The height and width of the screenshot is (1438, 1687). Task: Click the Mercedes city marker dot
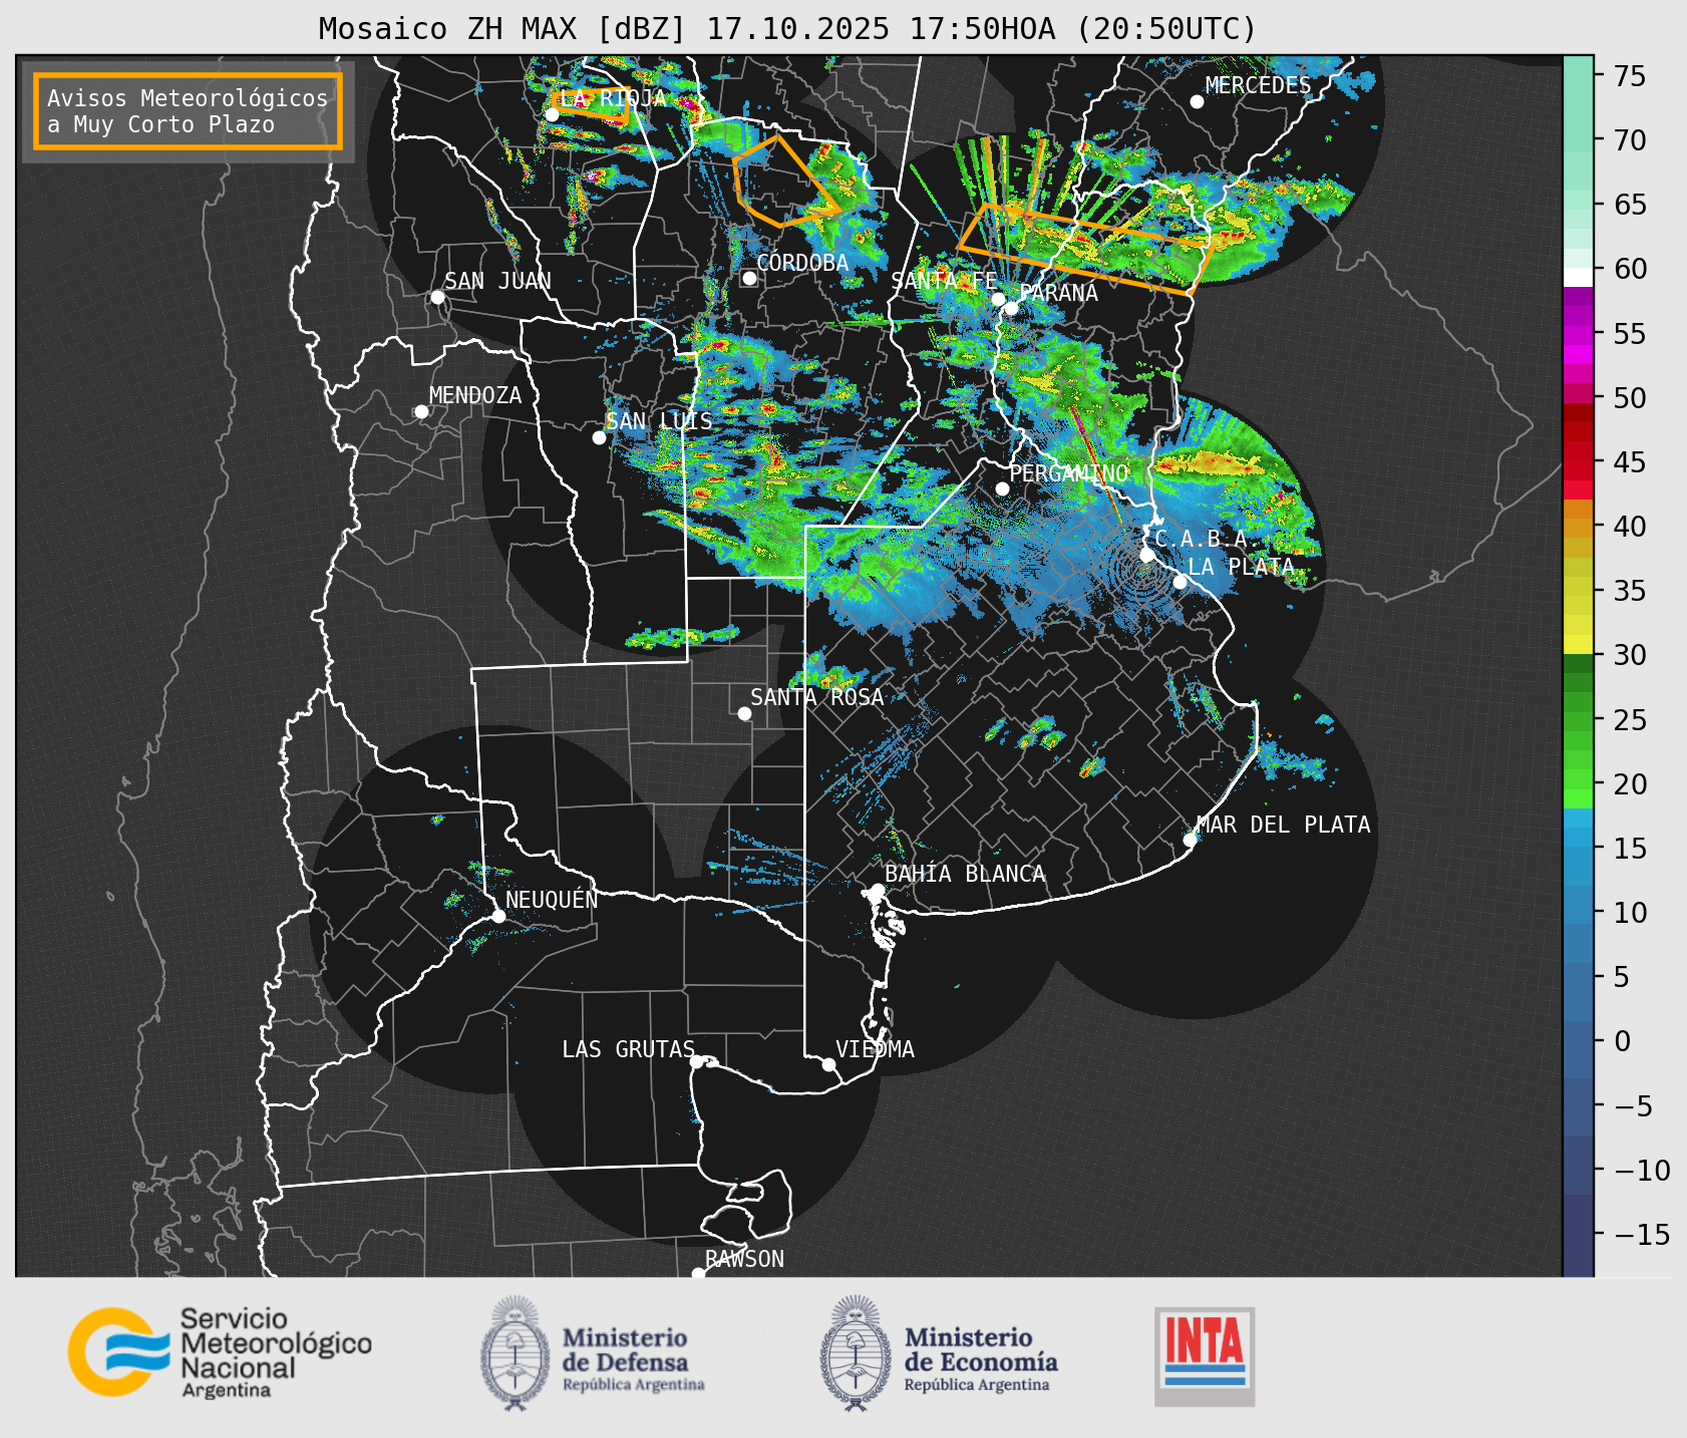pyautogui.click(x=1196, y=101)
